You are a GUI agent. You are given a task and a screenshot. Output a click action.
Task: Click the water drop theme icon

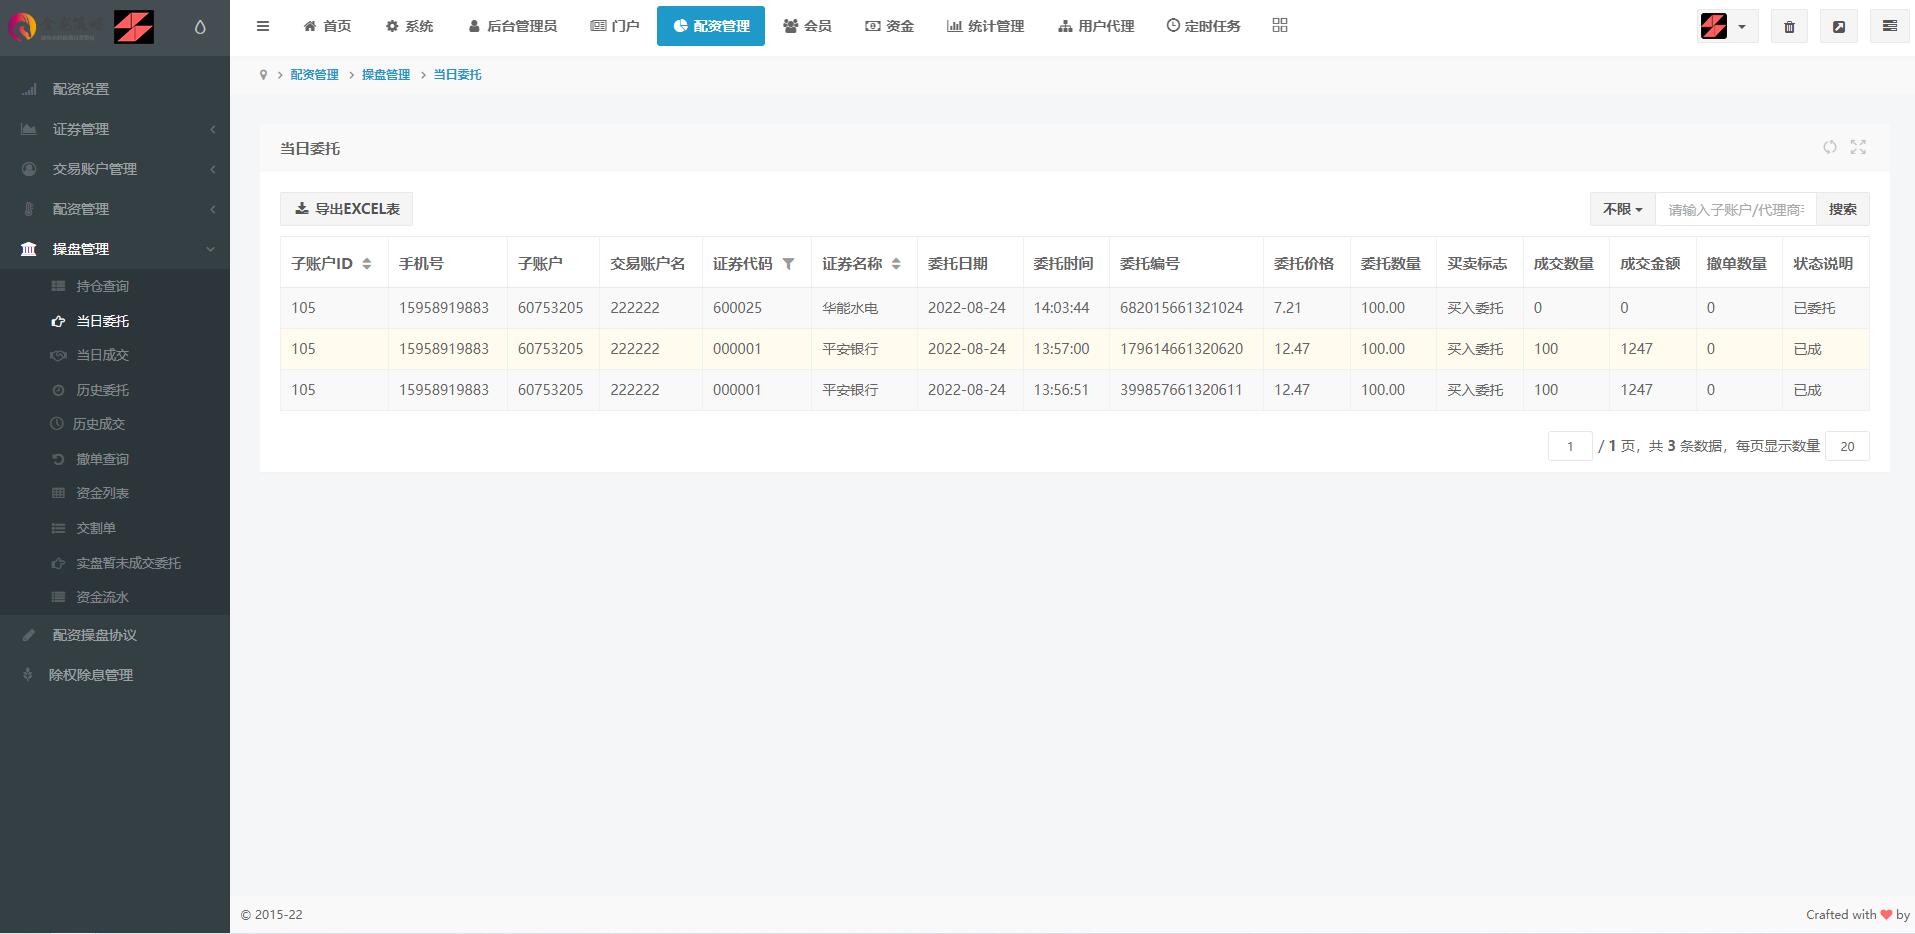pyautogui.click(x=200, y=27)
